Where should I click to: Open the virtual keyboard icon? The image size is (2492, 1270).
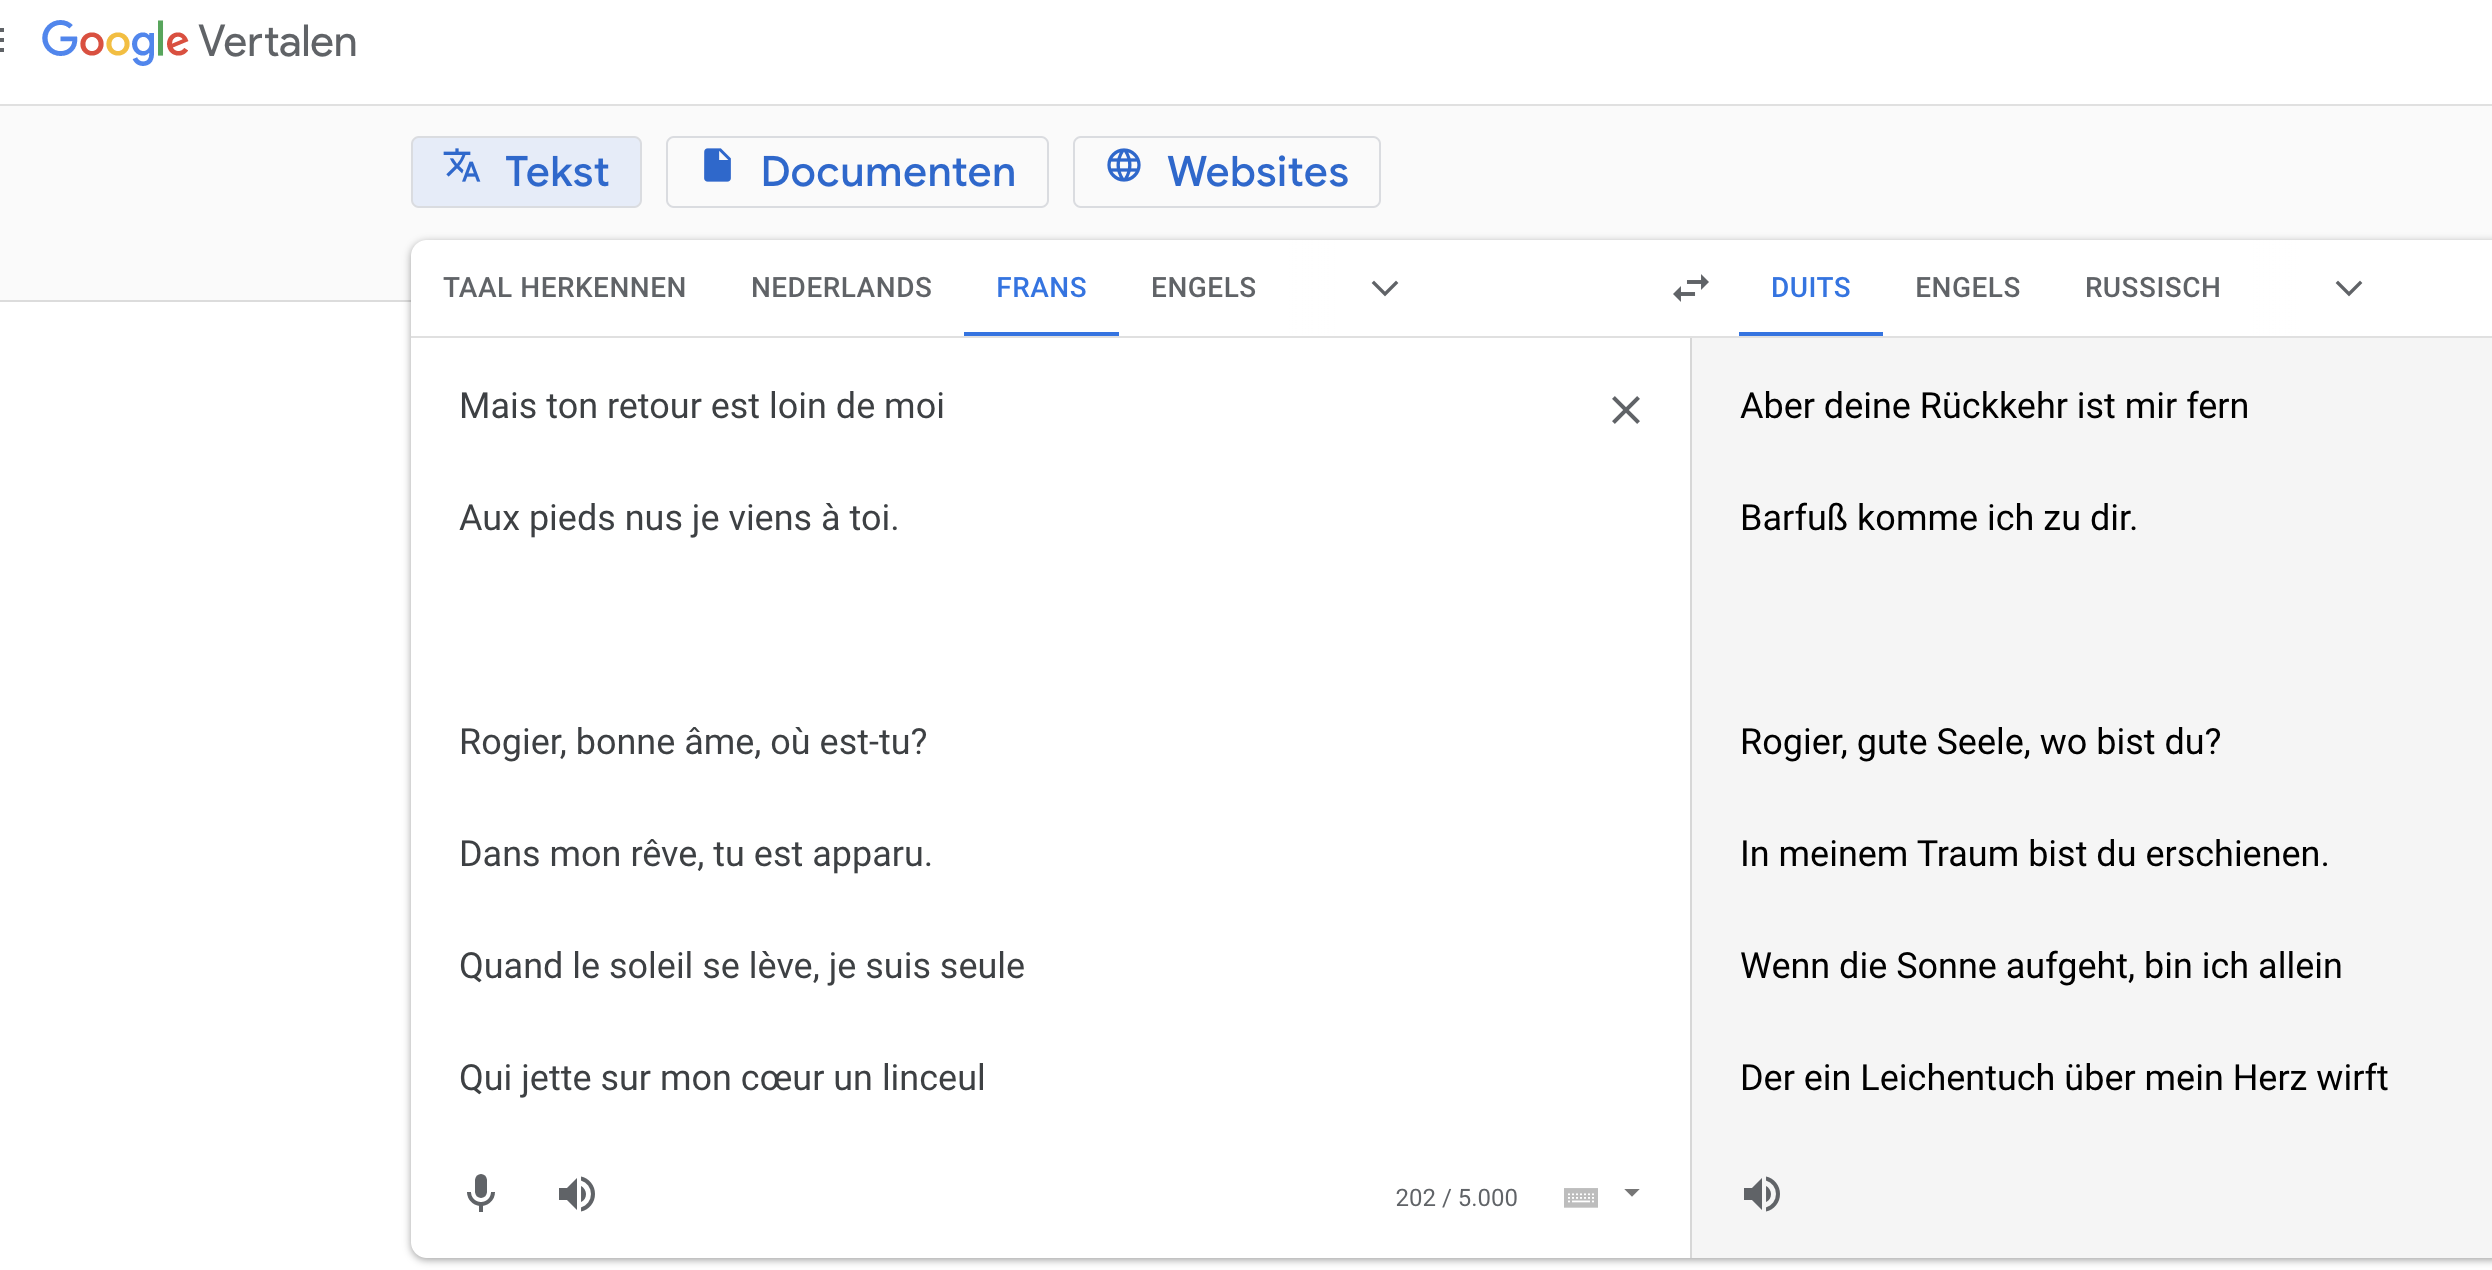[x=1580, y=1197]
